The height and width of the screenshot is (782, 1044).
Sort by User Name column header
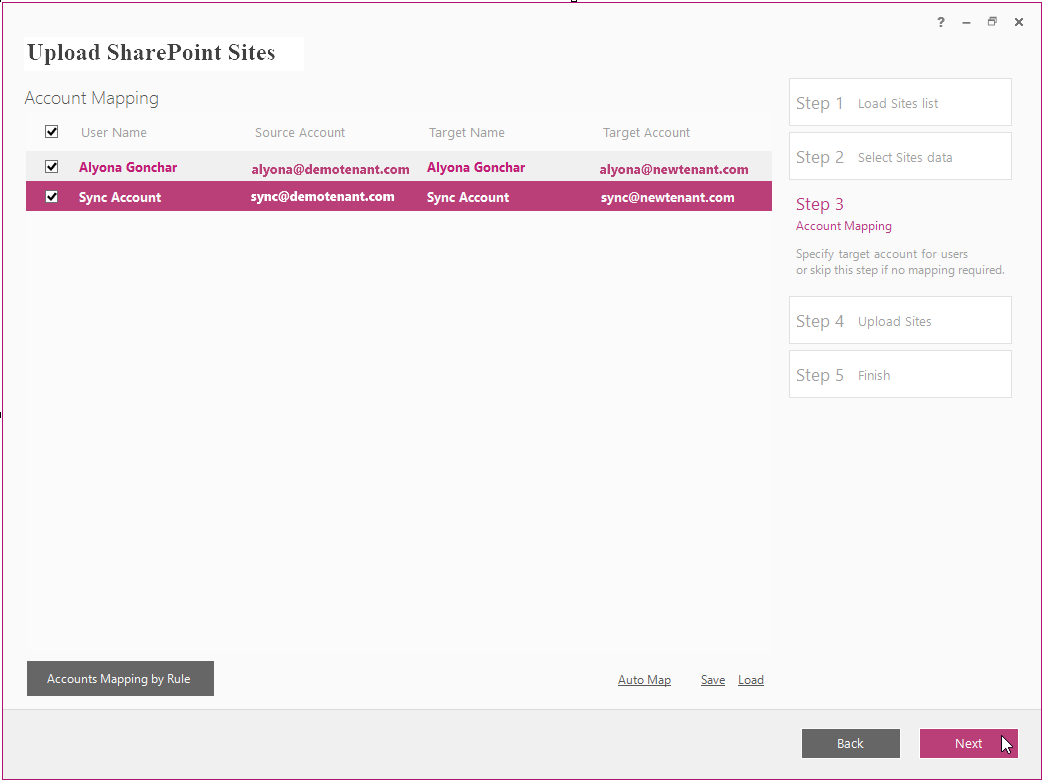coord(114,133)
